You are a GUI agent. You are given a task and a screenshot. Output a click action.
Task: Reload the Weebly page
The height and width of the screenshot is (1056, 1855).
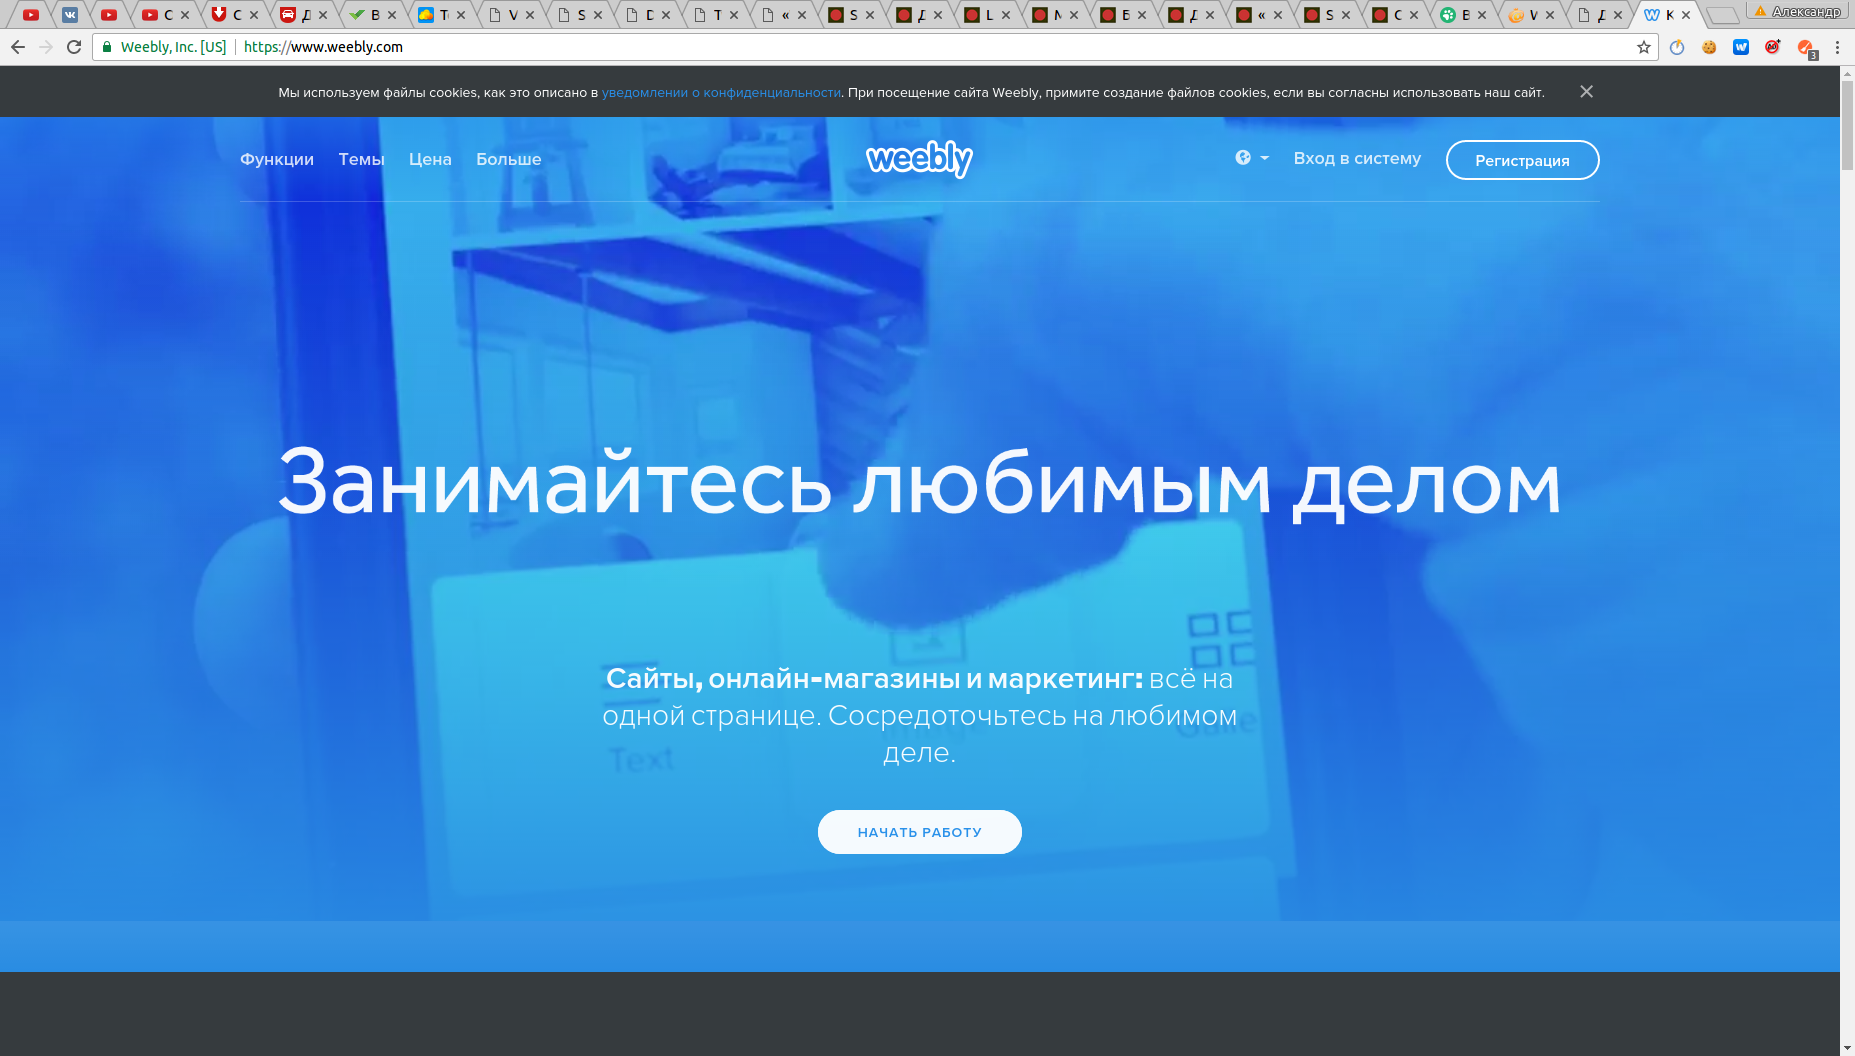(74, 47)
